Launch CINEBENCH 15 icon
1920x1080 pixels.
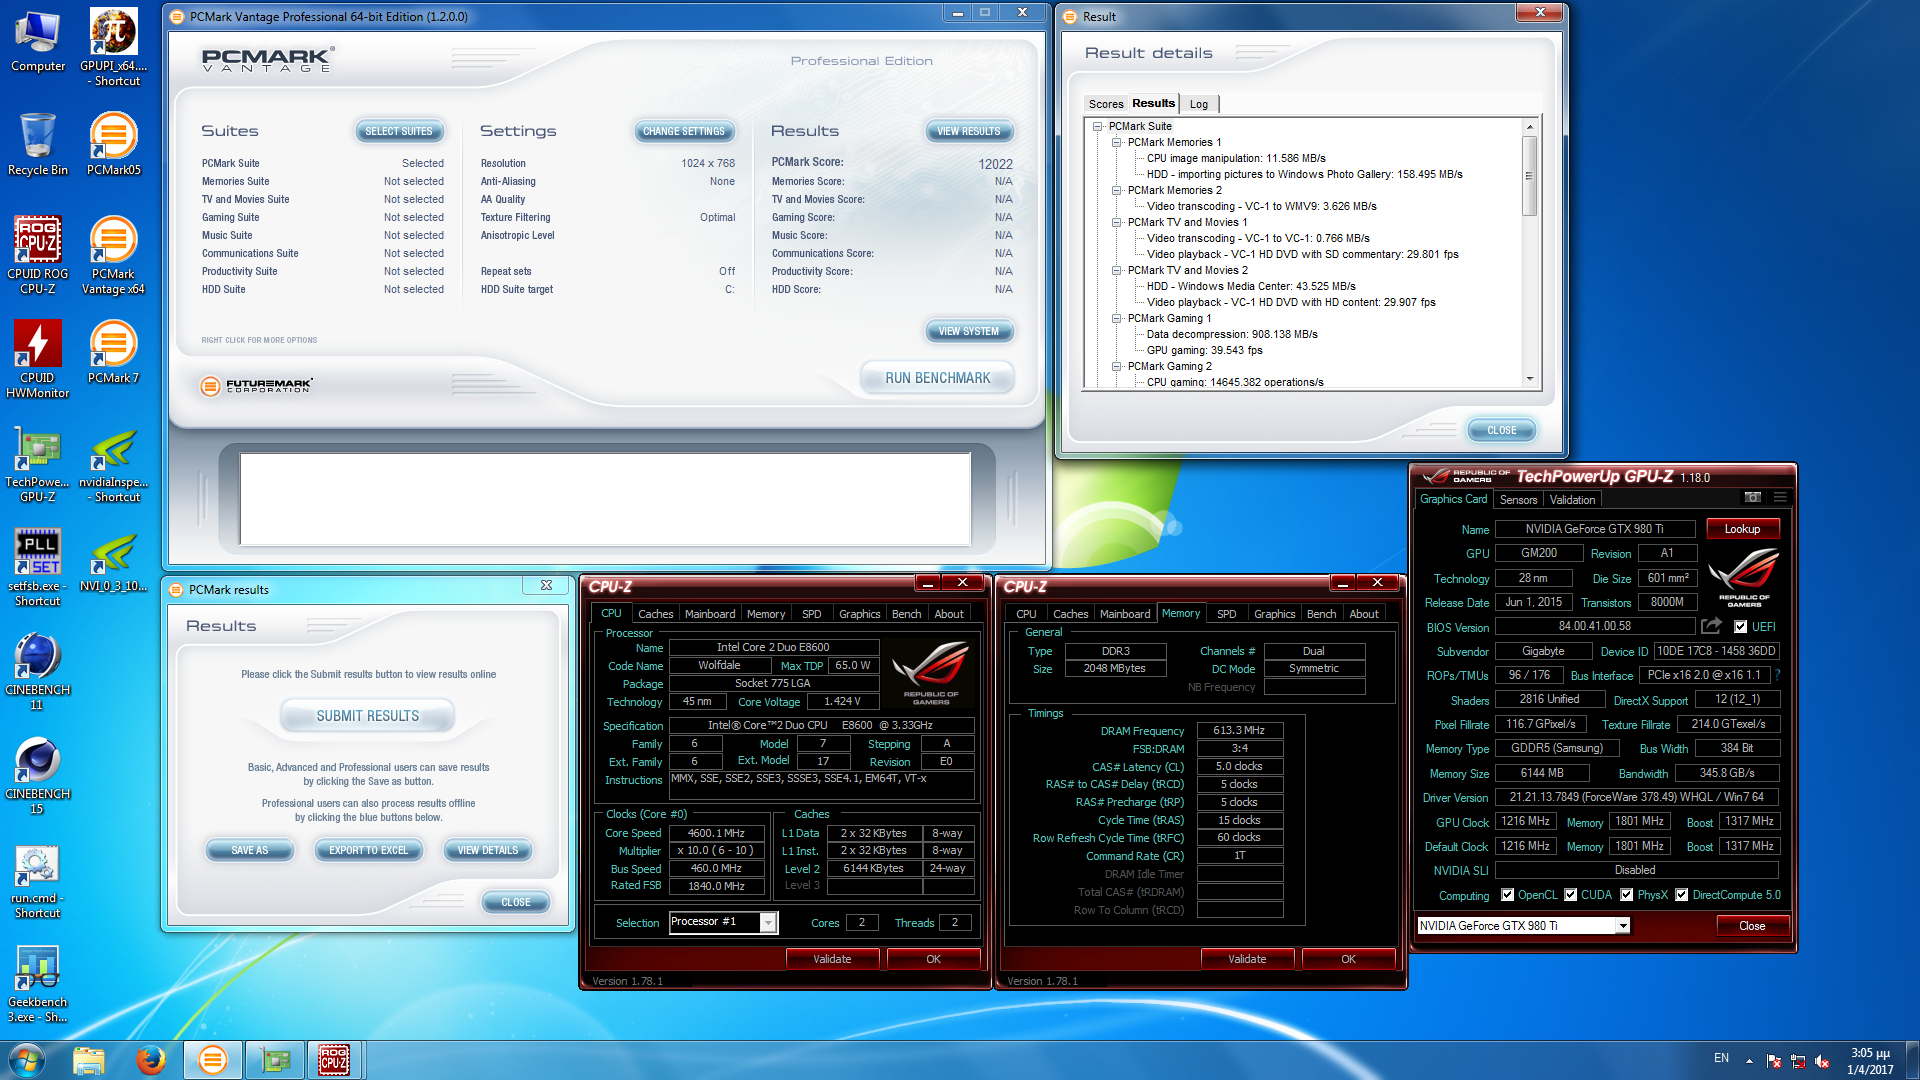(38, 775)
